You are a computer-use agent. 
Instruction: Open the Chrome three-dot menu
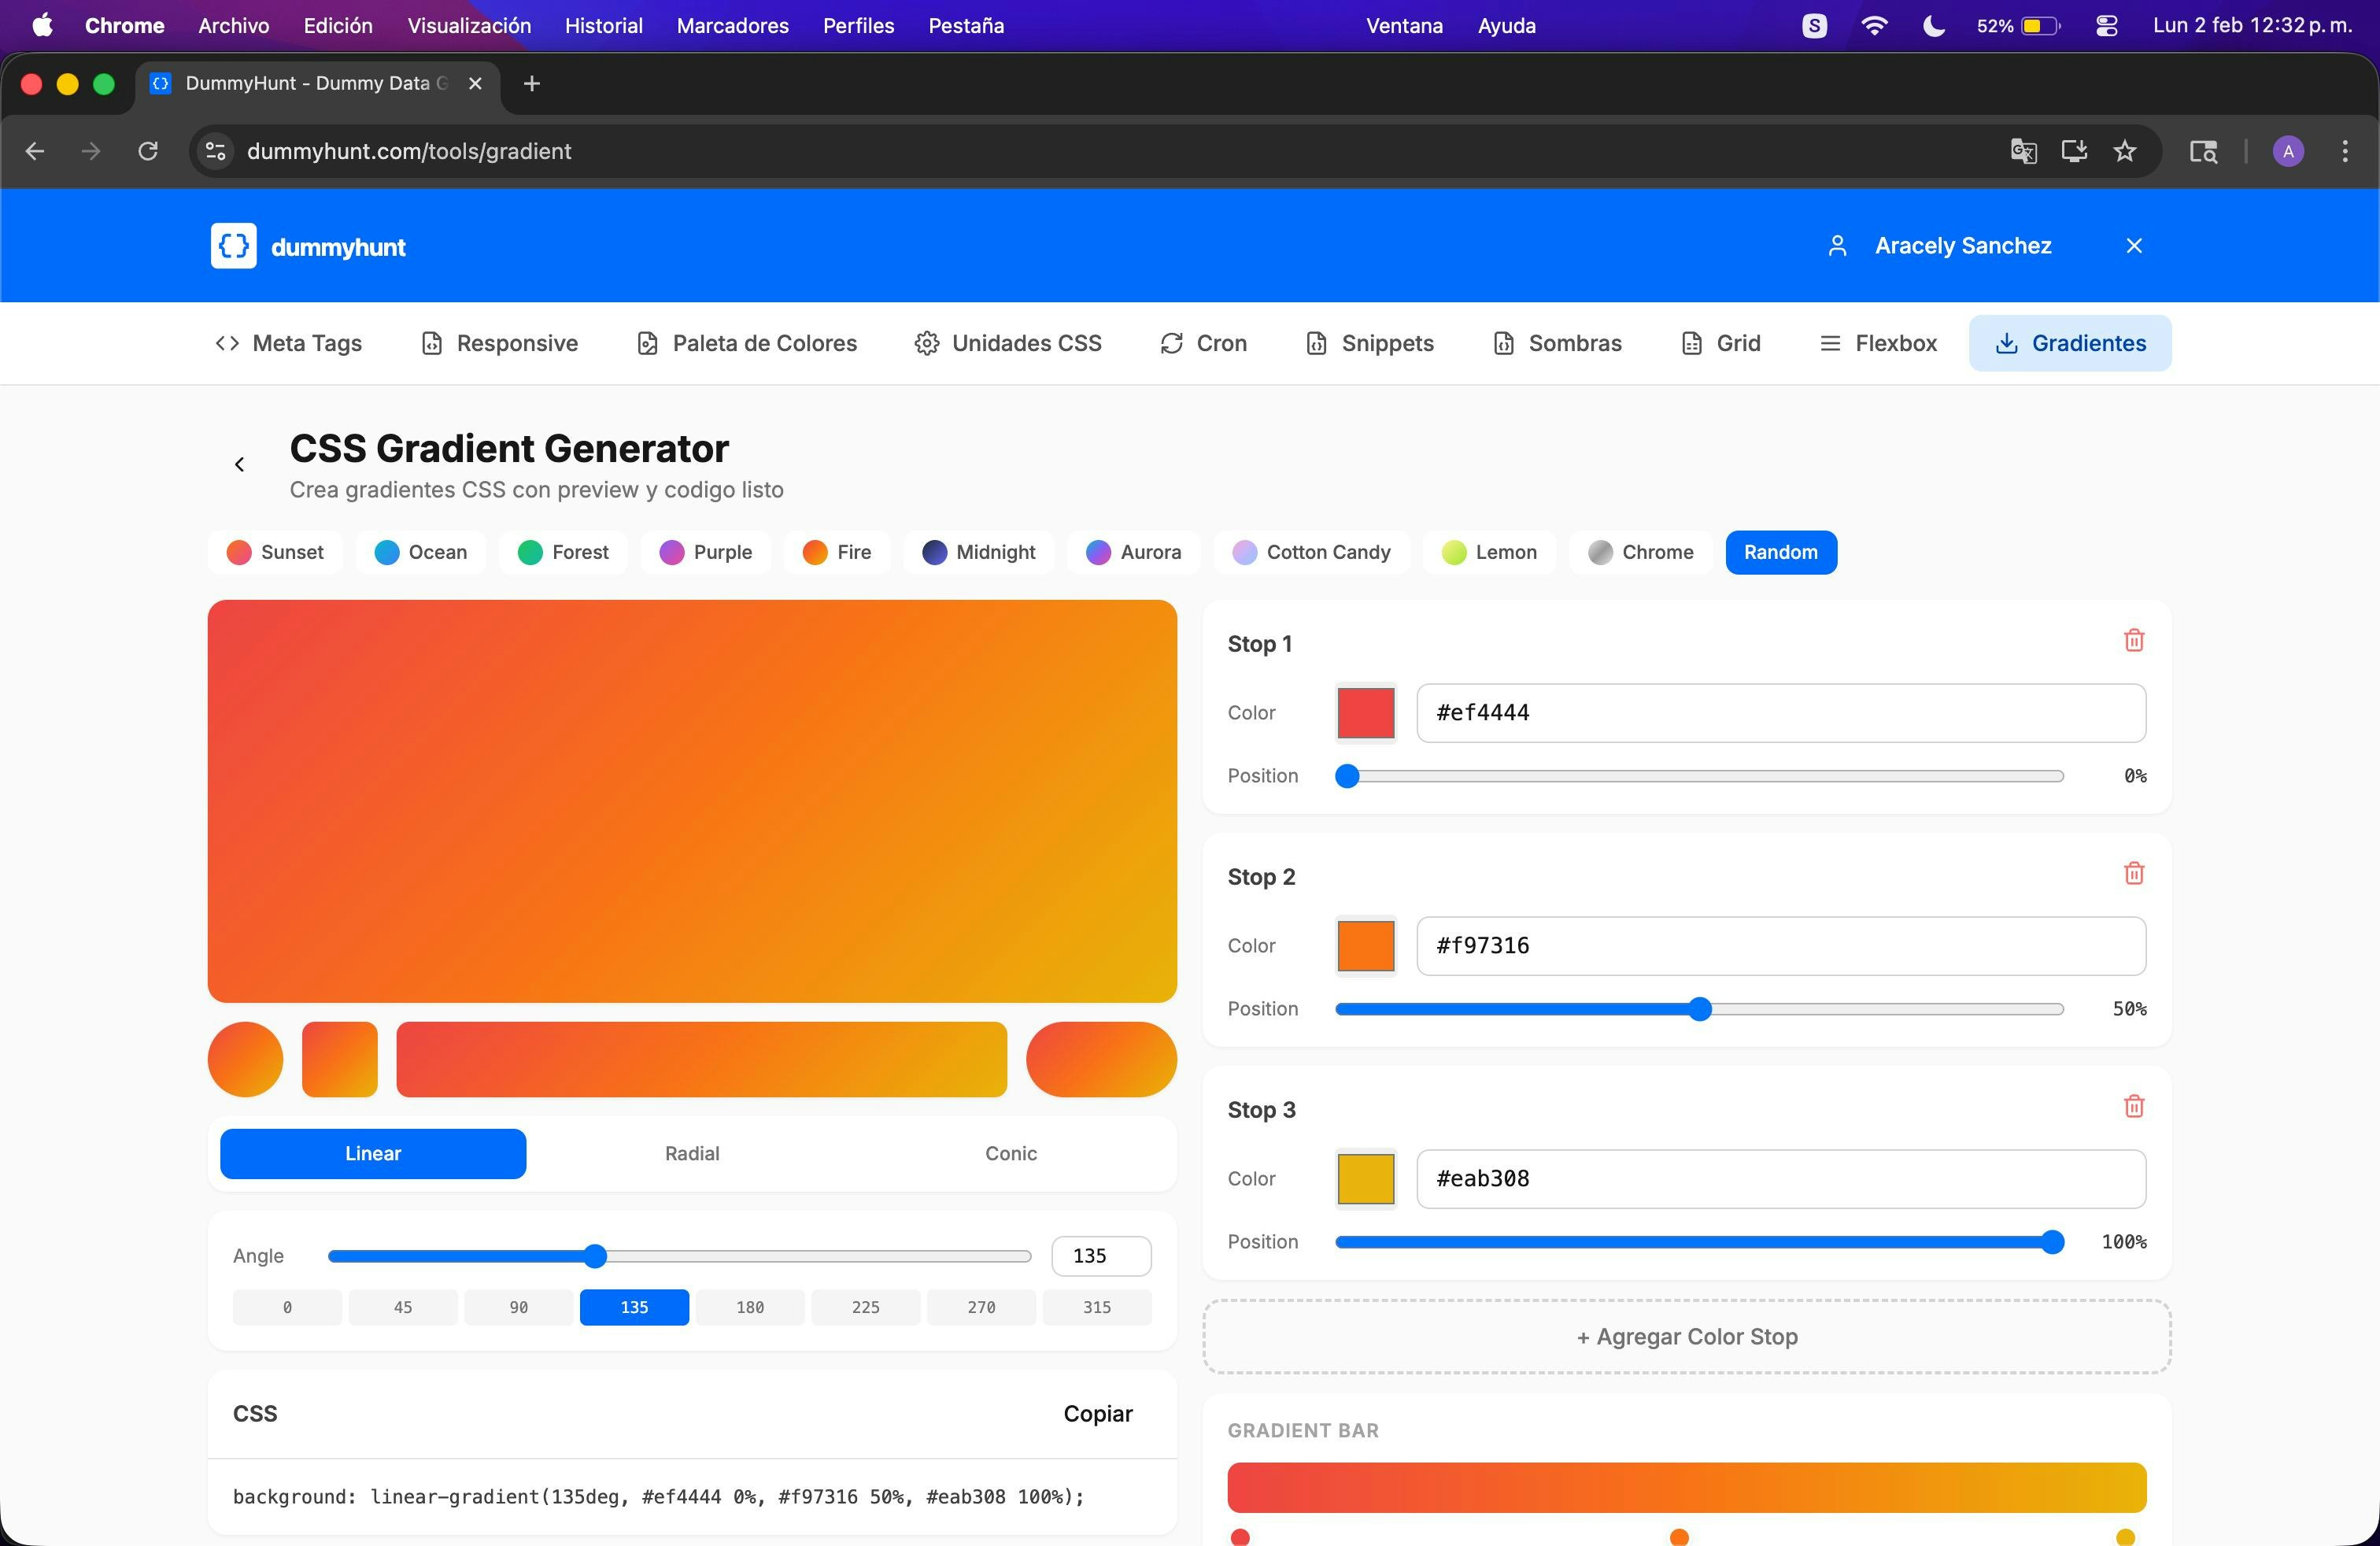(2346, 151)
